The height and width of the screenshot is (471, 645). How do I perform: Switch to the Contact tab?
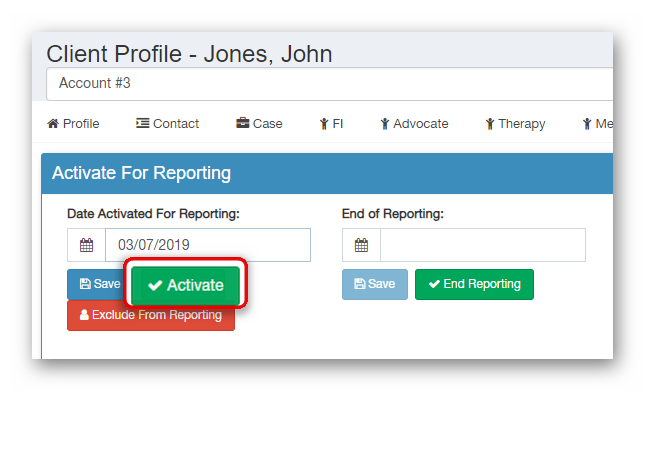[x=167, y=123]
